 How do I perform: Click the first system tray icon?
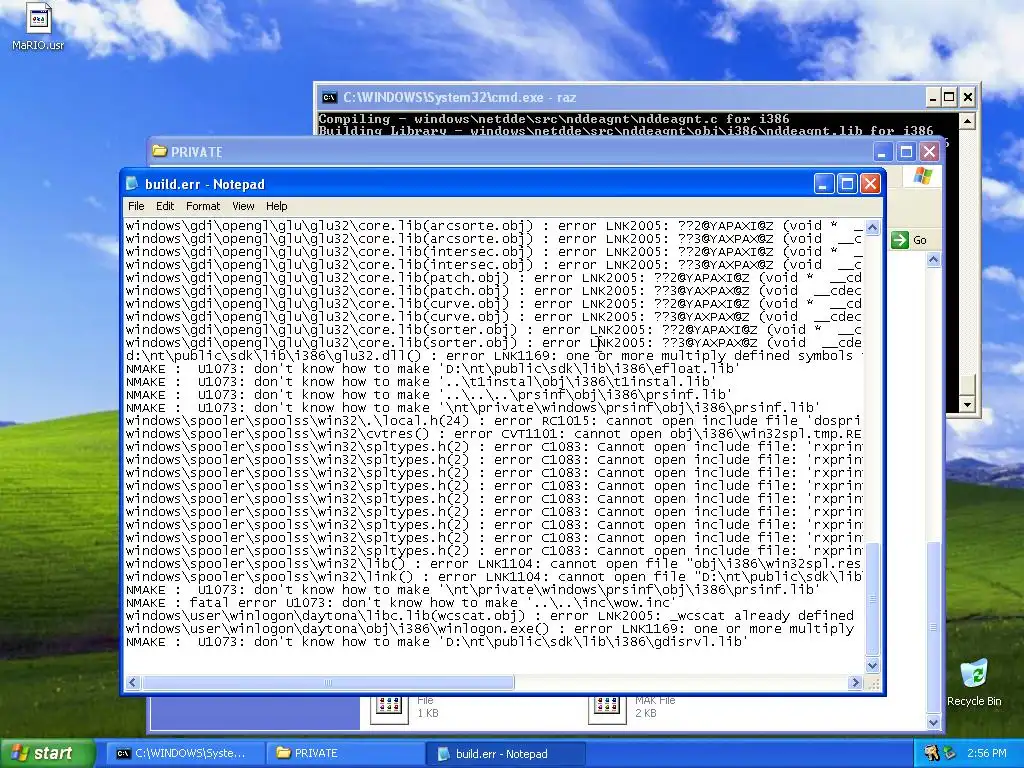pos(932,753)
